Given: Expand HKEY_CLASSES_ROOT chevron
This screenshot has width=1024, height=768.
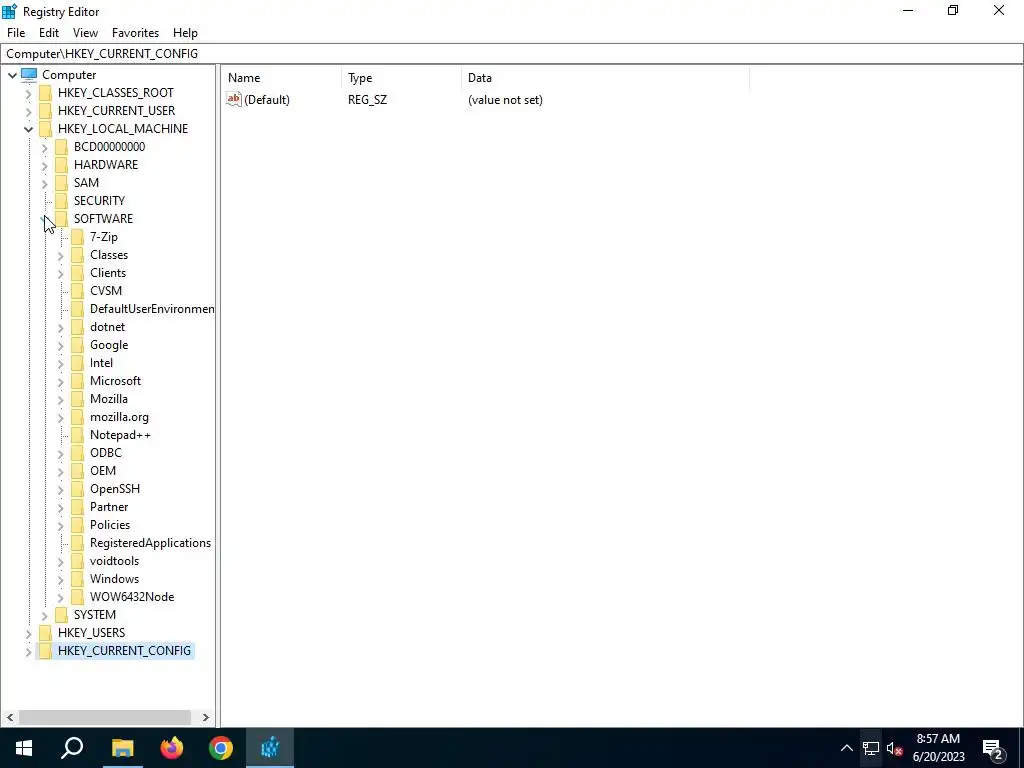Looking at the screenshot, I should point(28,93).
